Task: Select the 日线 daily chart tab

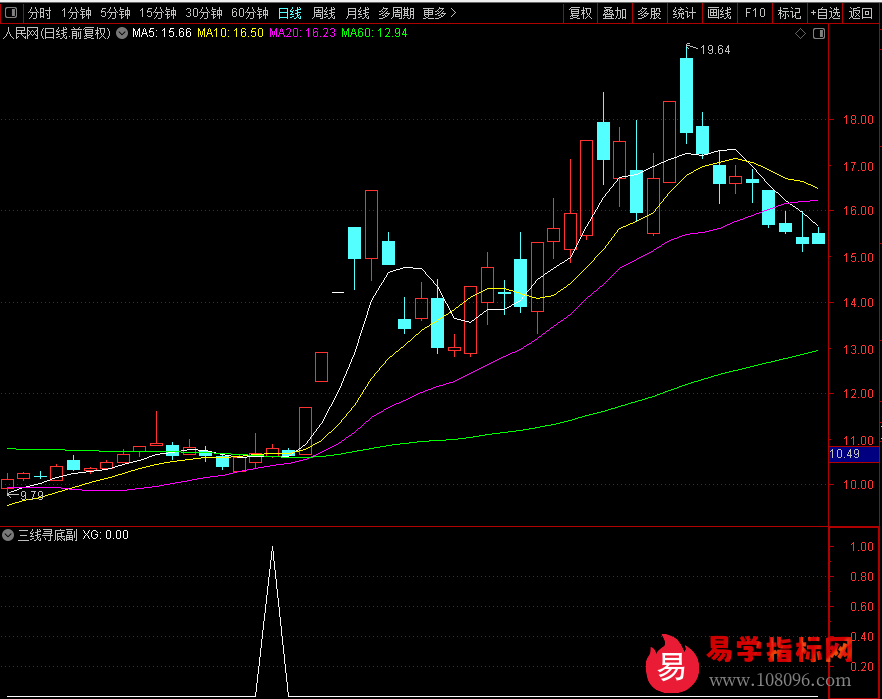Action: (x=290, y=13)
